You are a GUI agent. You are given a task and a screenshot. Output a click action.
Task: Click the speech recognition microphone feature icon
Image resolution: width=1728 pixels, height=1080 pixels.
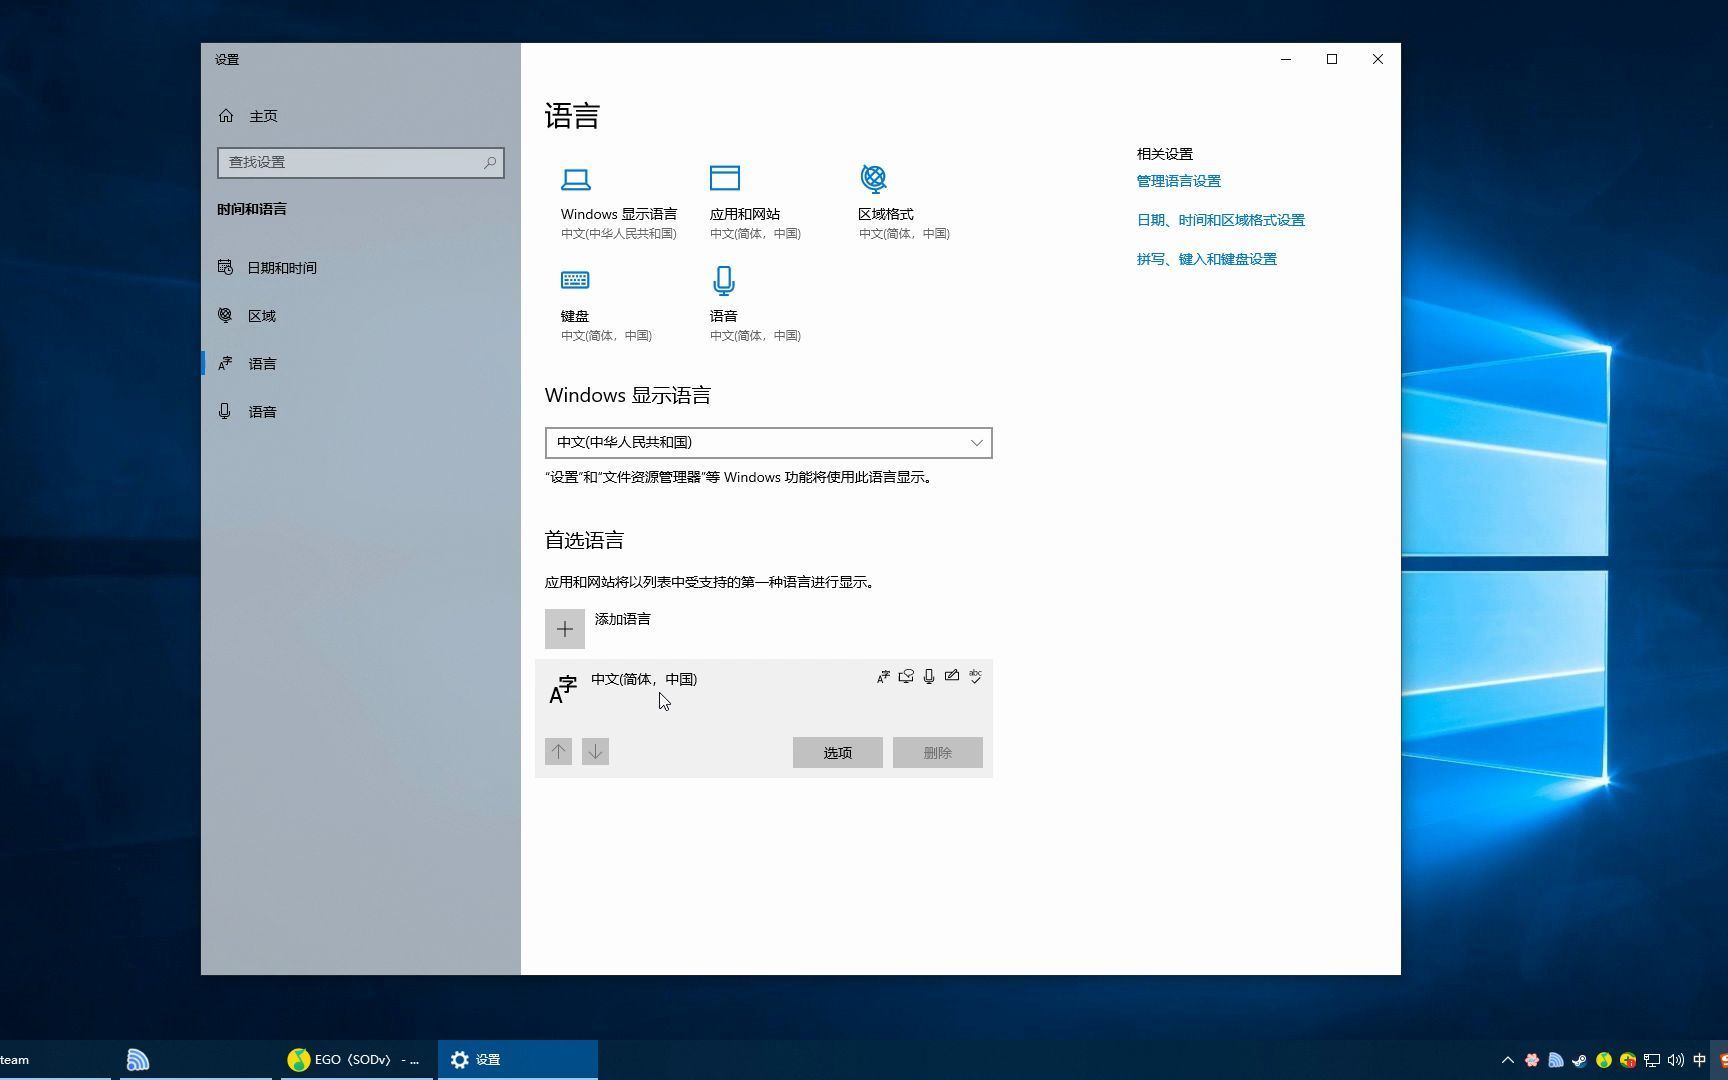[x=929, y=677]
